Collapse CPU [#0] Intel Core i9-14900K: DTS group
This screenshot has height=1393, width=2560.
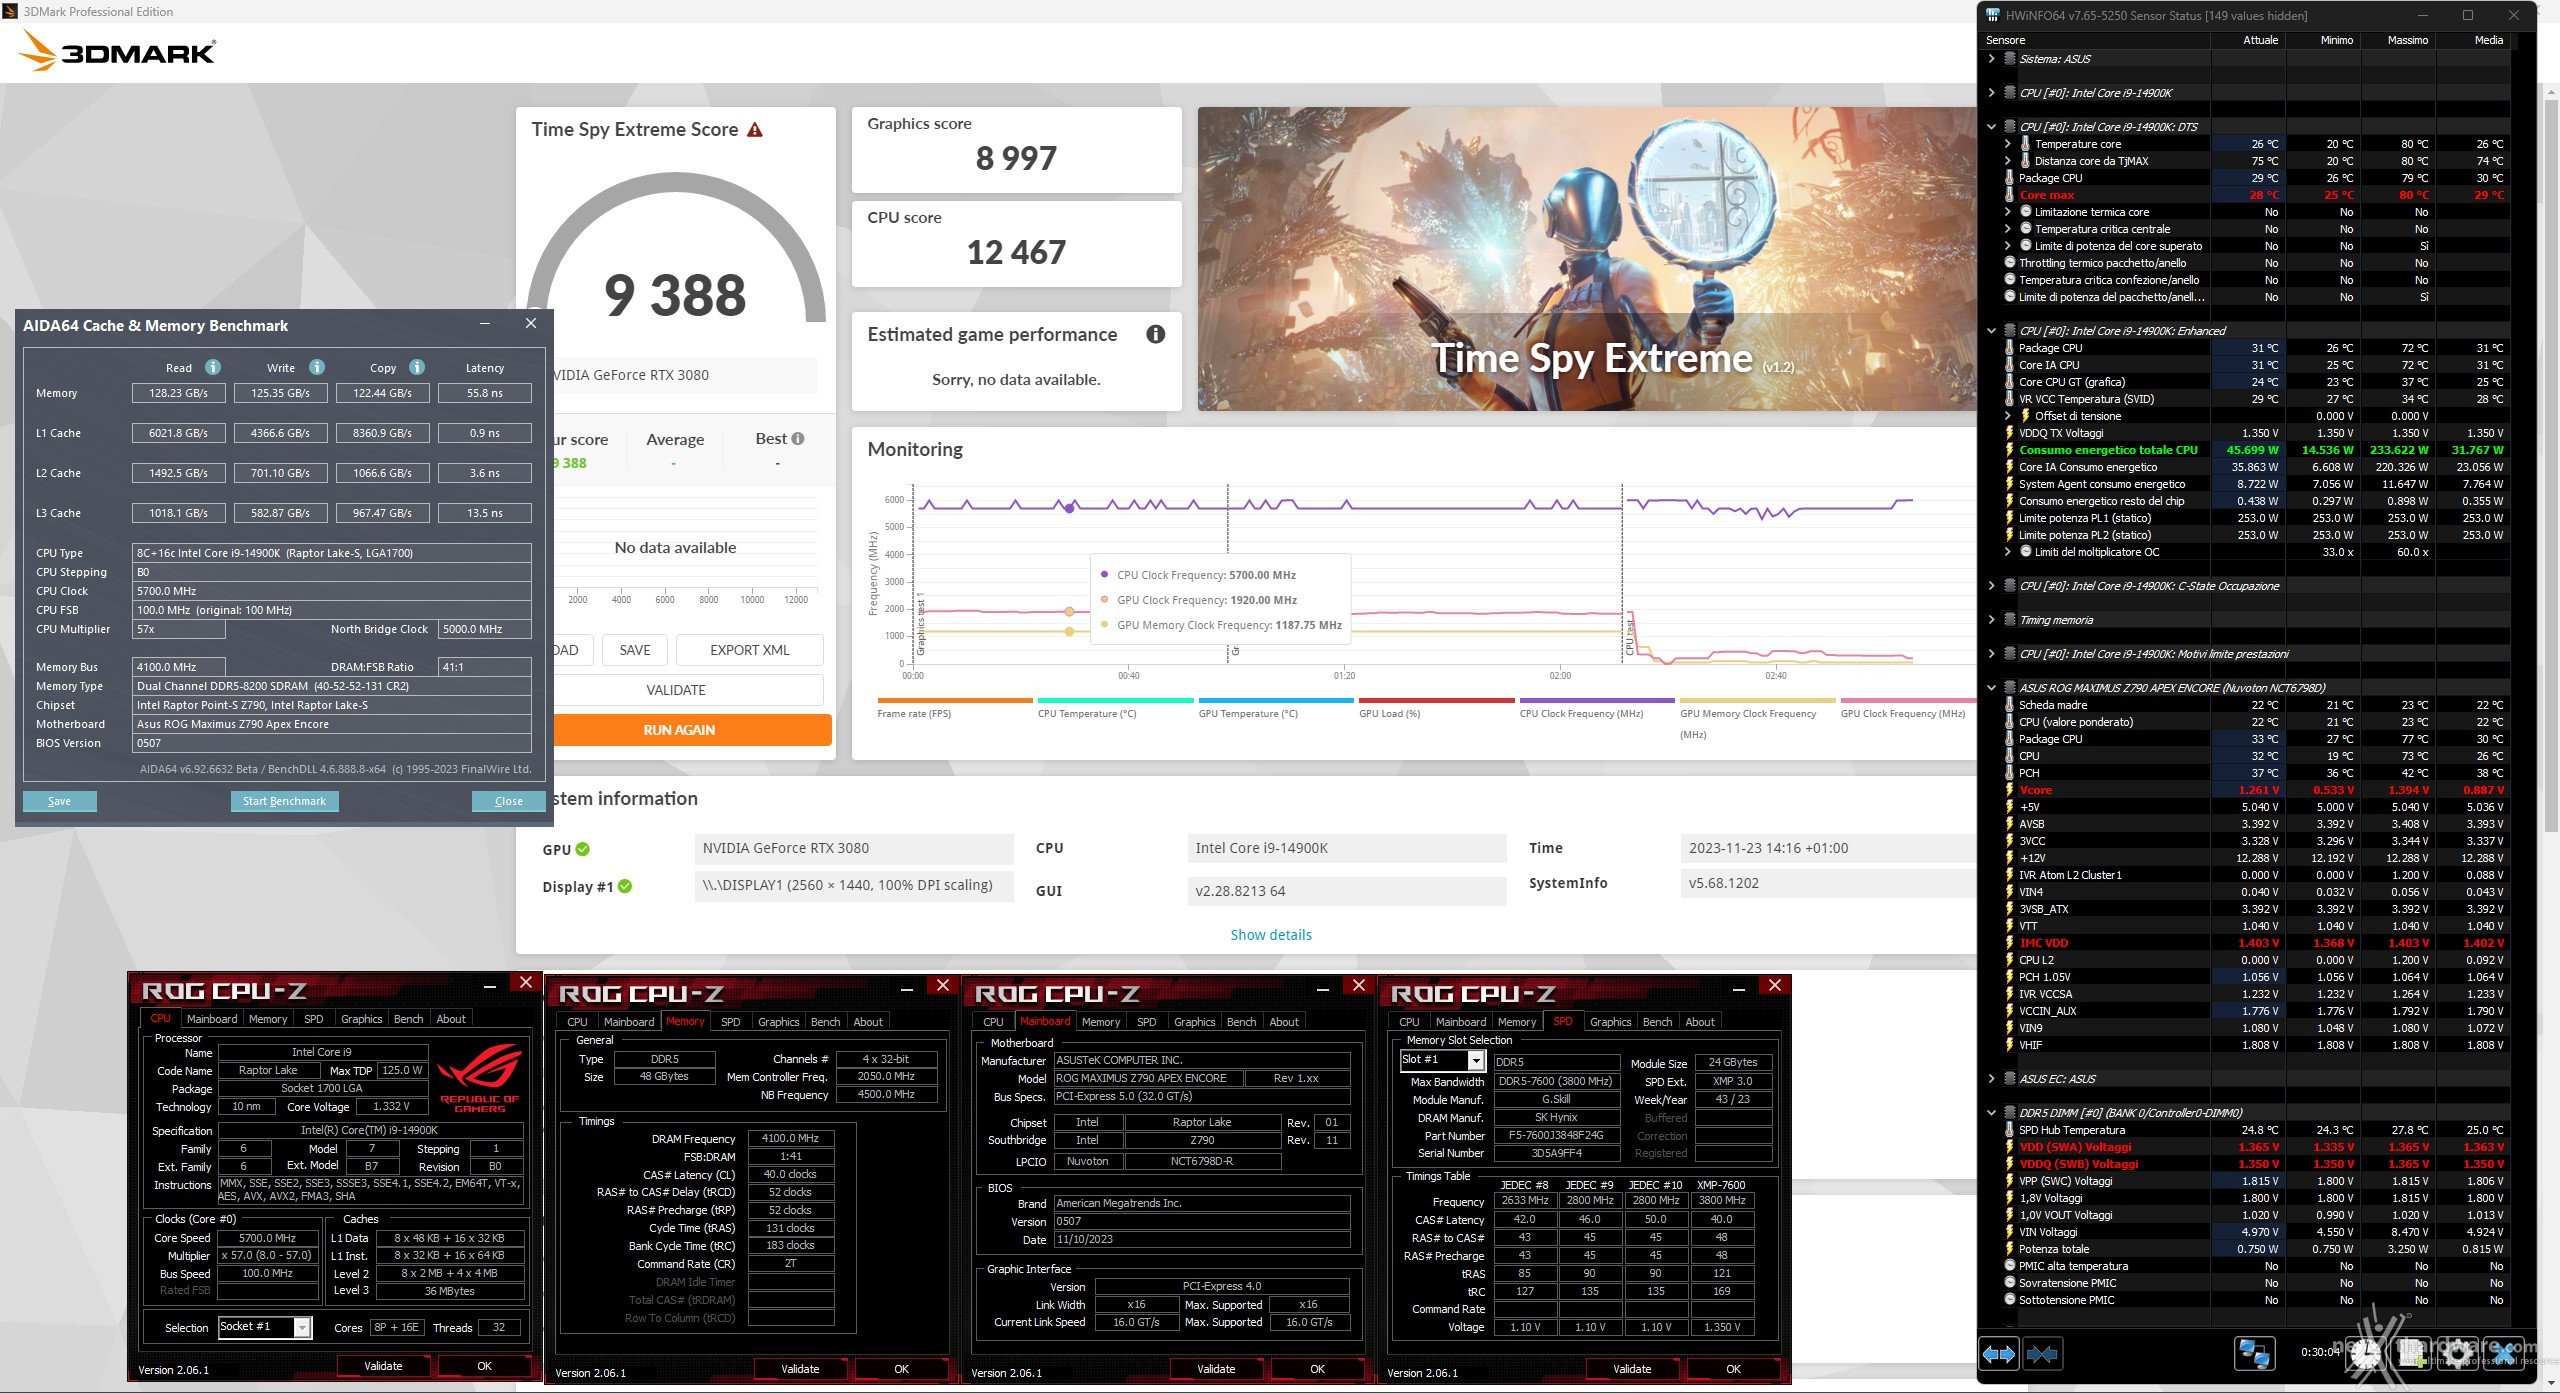click(x=1991, y=127)
